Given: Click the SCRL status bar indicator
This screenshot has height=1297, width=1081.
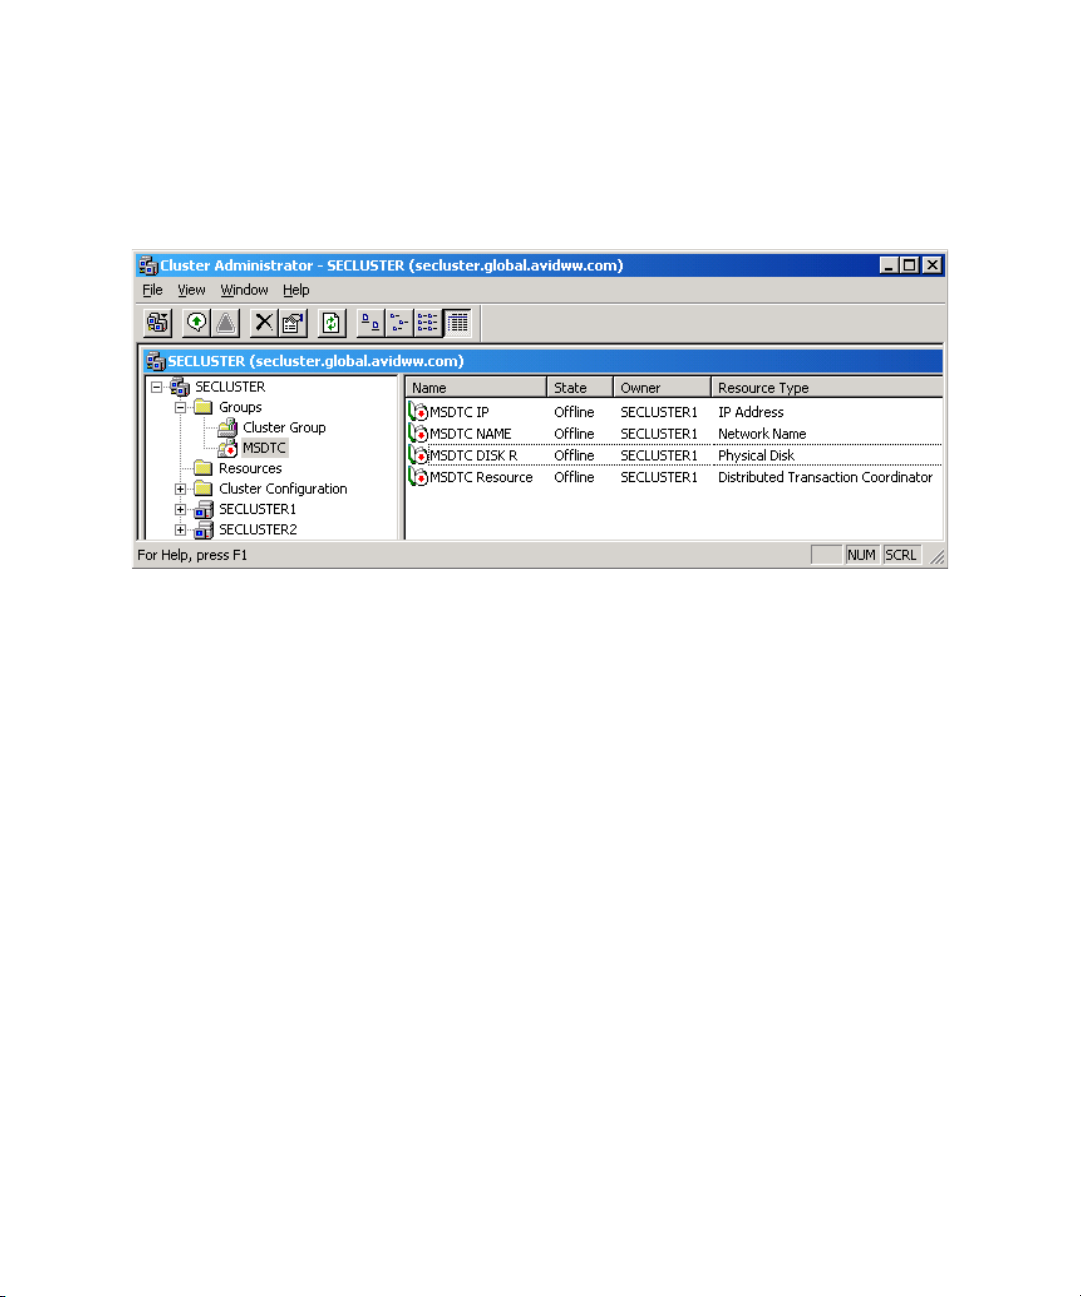Looking at the screenshot, I should pyautogui.click(x=901, y=555).
